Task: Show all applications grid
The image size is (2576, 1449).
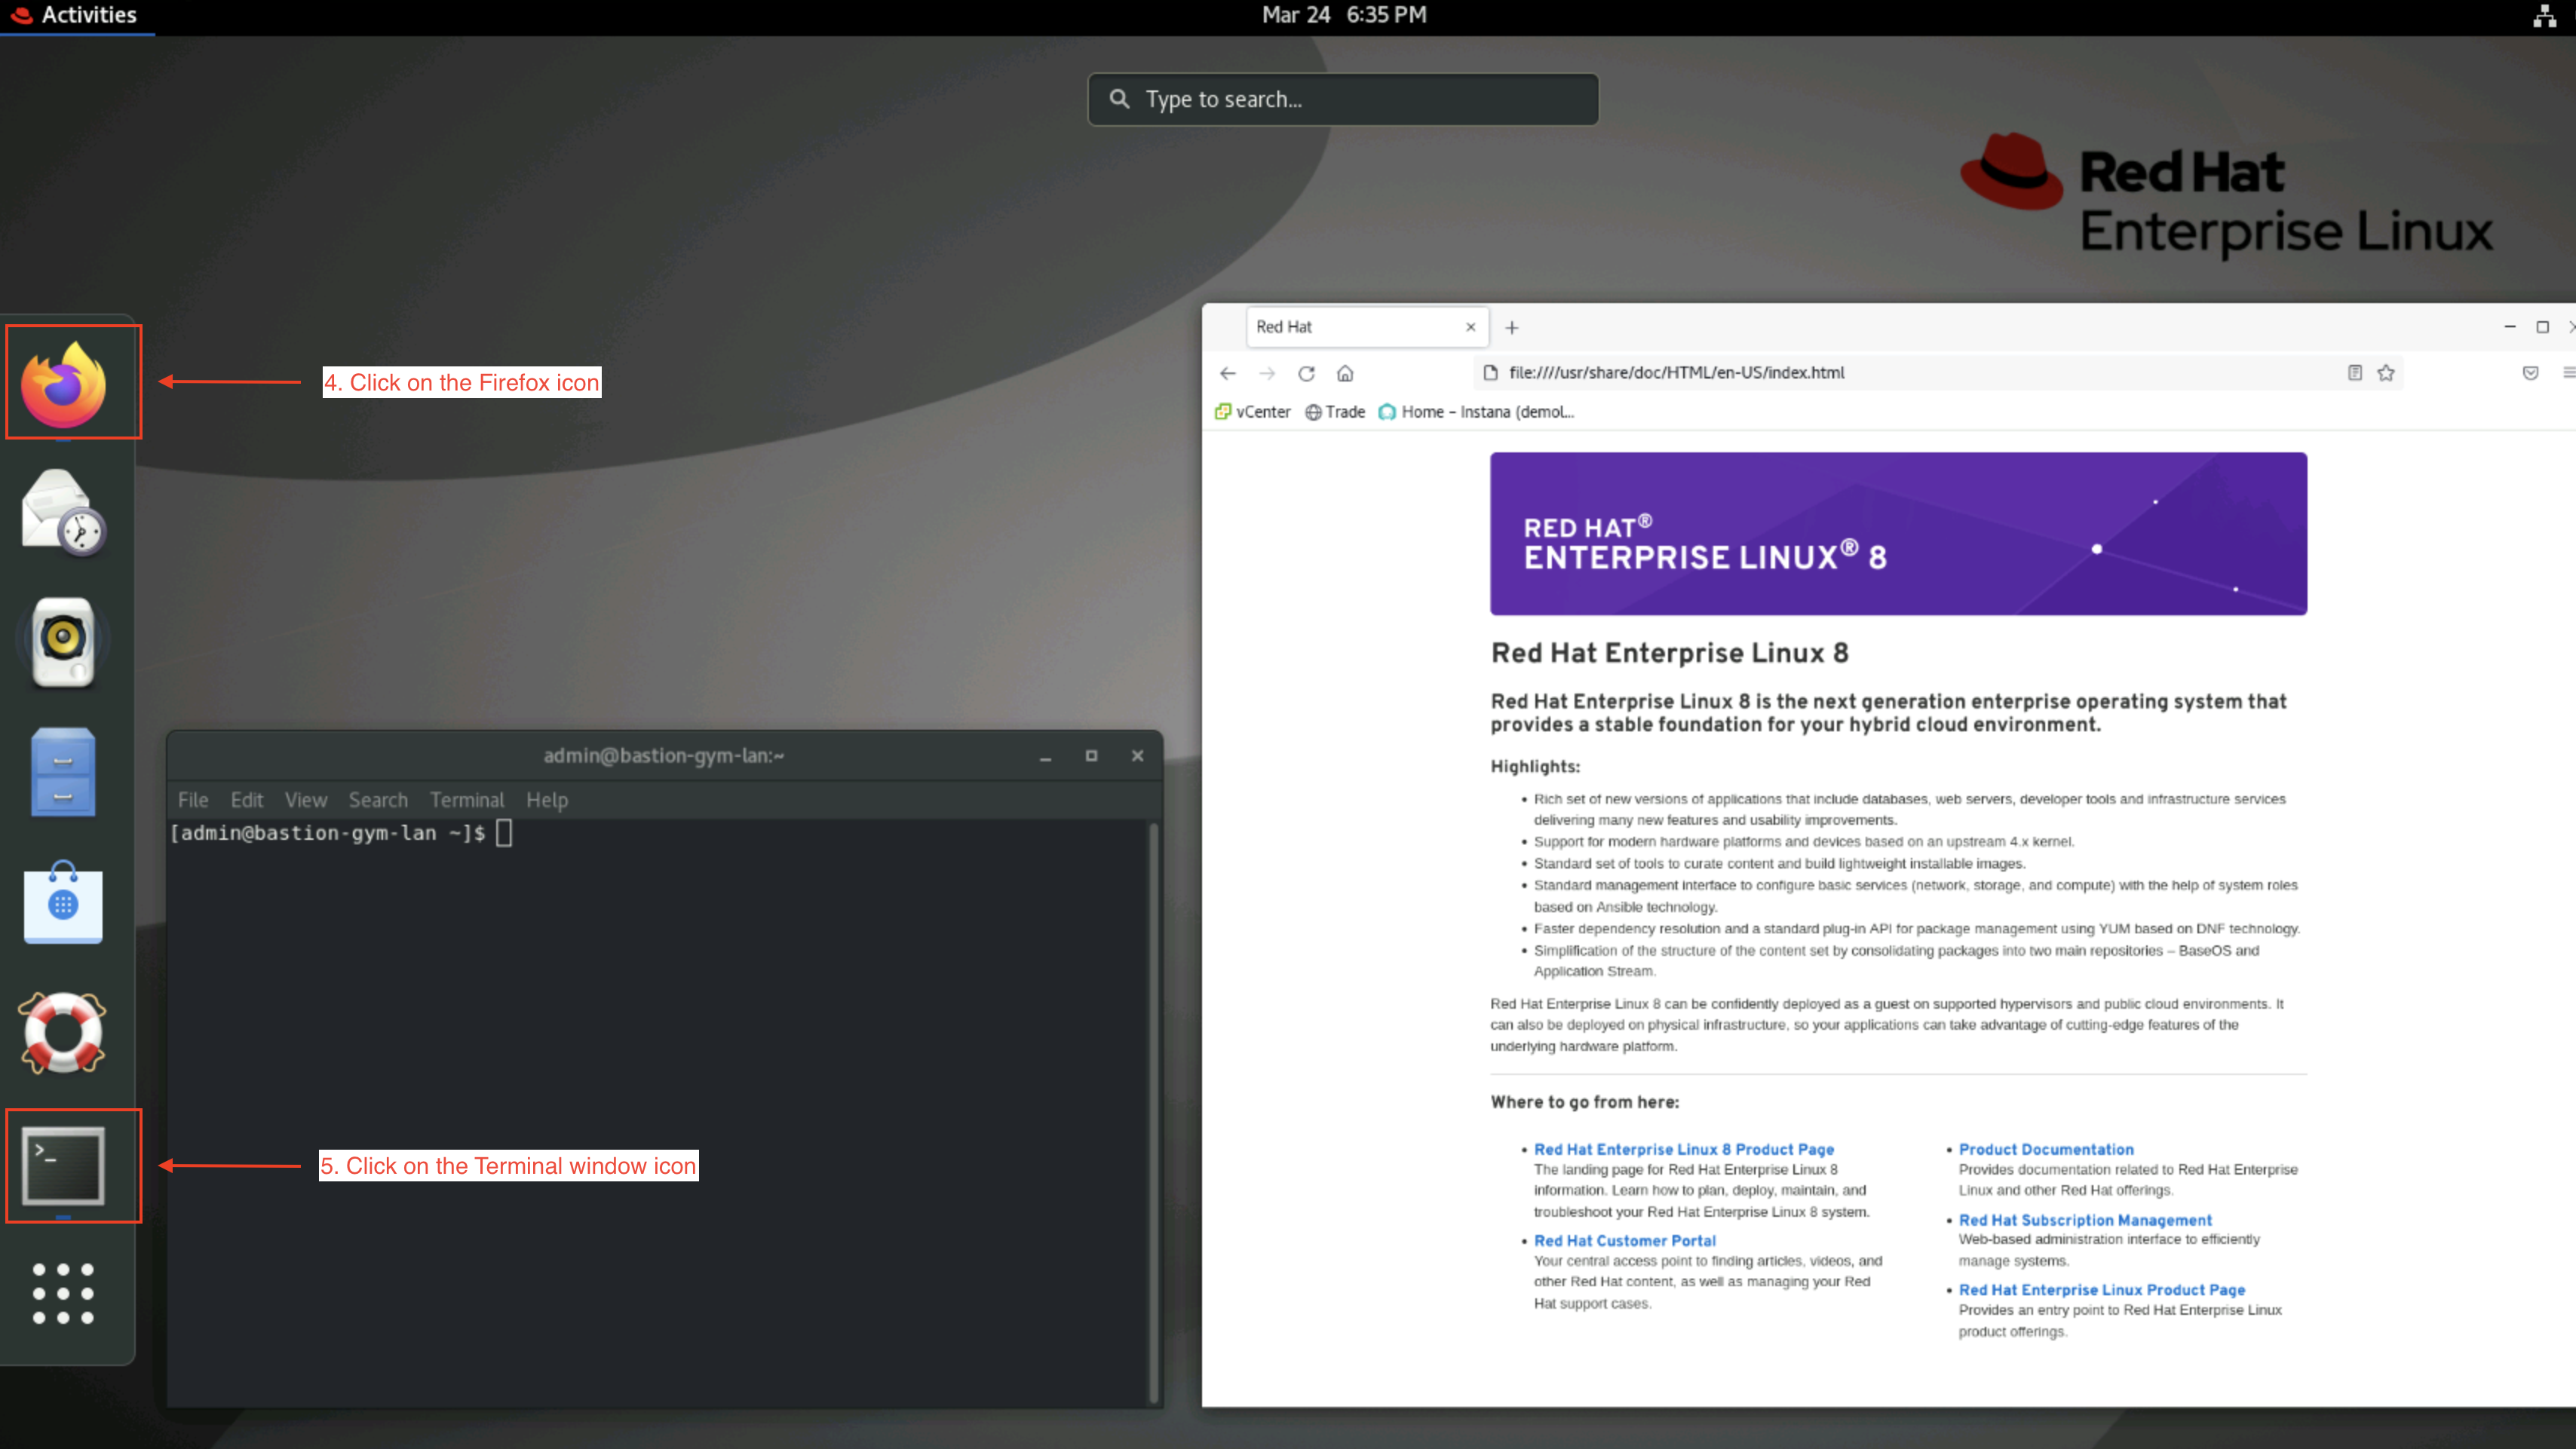Action: pos(64,1293)
